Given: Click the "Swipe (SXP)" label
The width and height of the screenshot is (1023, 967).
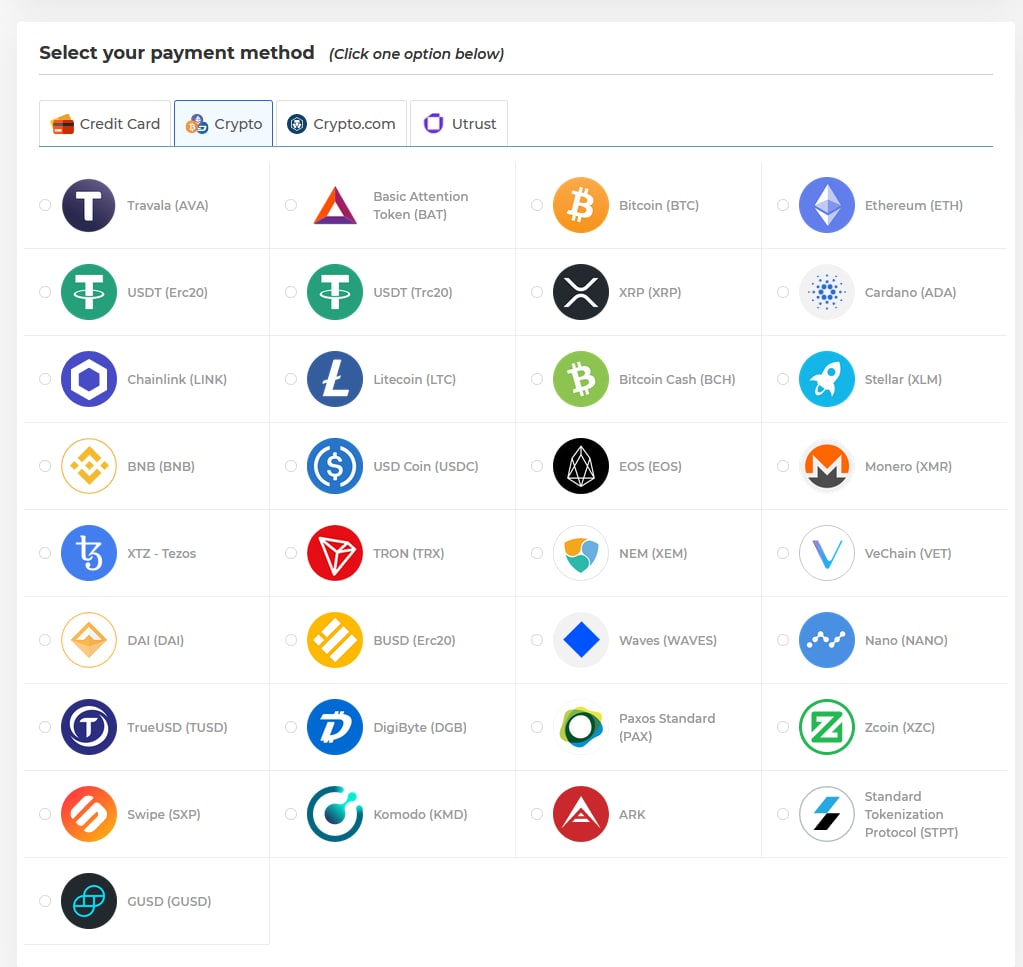Looking at the screenshot, I should coord(164,814).
